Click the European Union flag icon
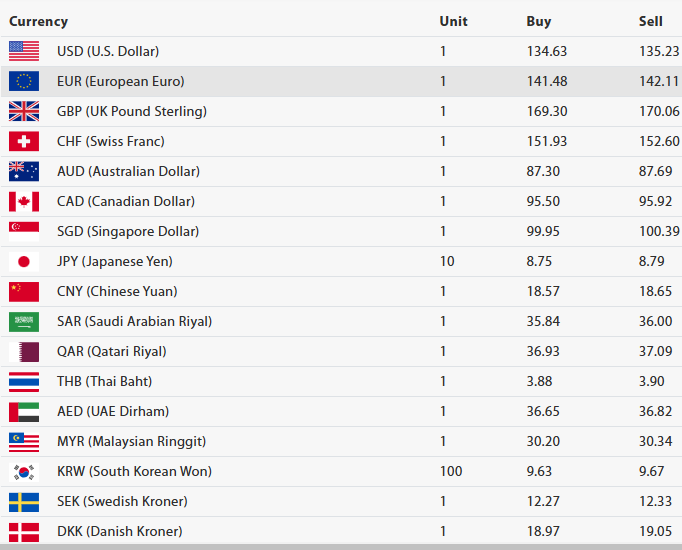 click(24, 81)
